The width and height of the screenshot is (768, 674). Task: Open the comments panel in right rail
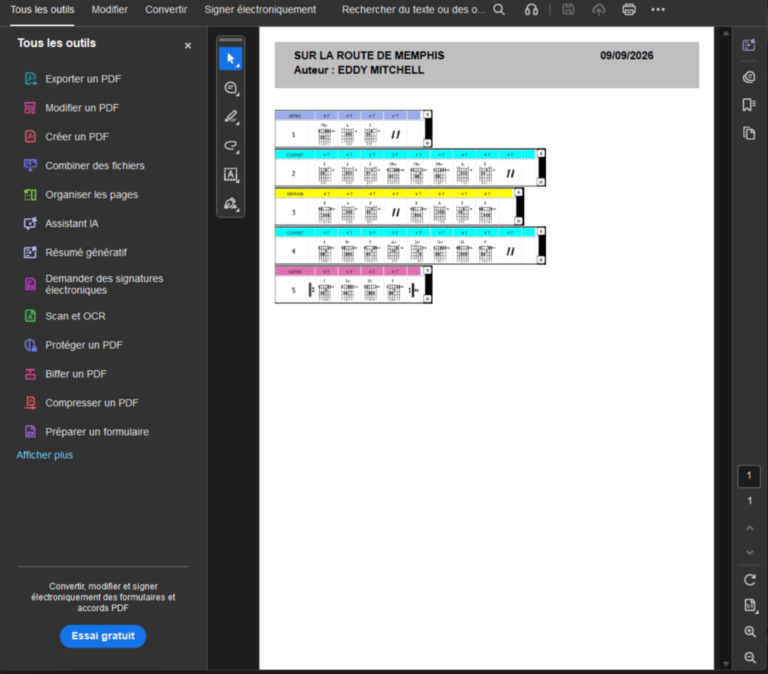coord(749,77)
